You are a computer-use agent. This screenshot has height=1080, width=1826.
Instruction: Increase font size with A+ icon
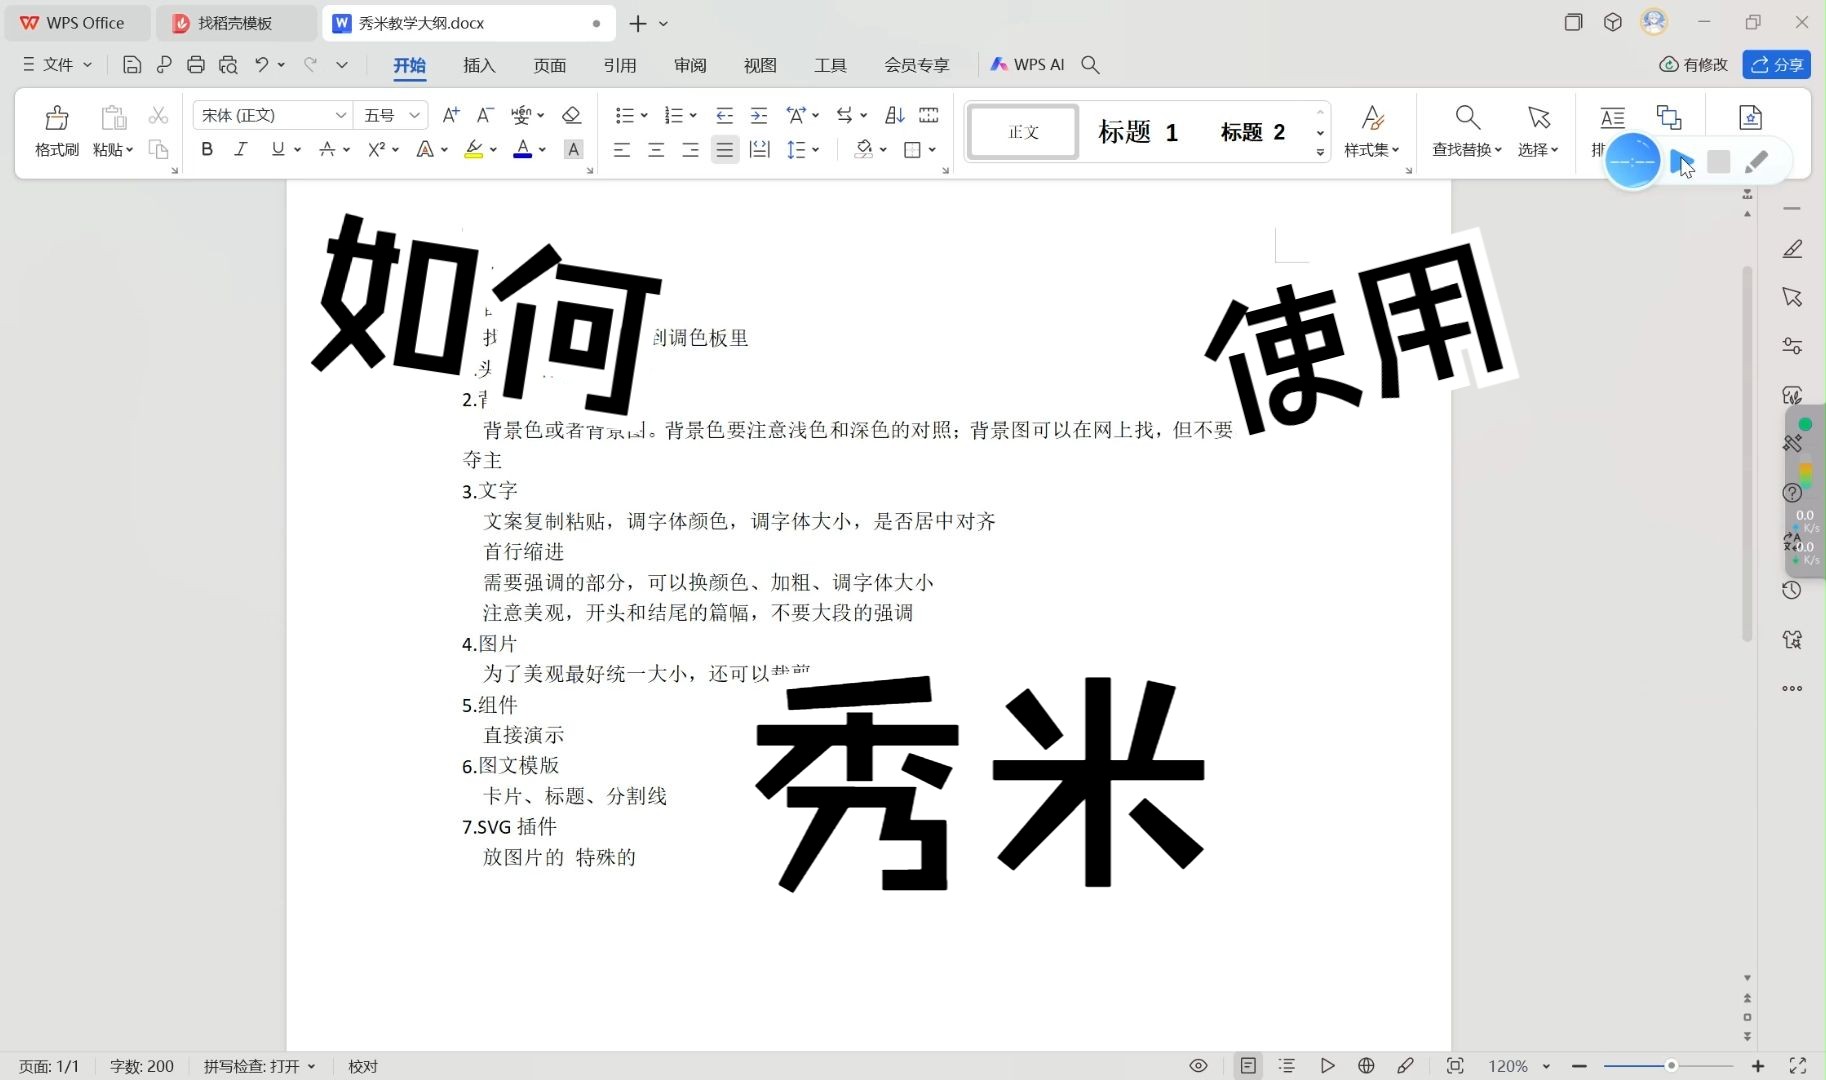click(451, 115)
